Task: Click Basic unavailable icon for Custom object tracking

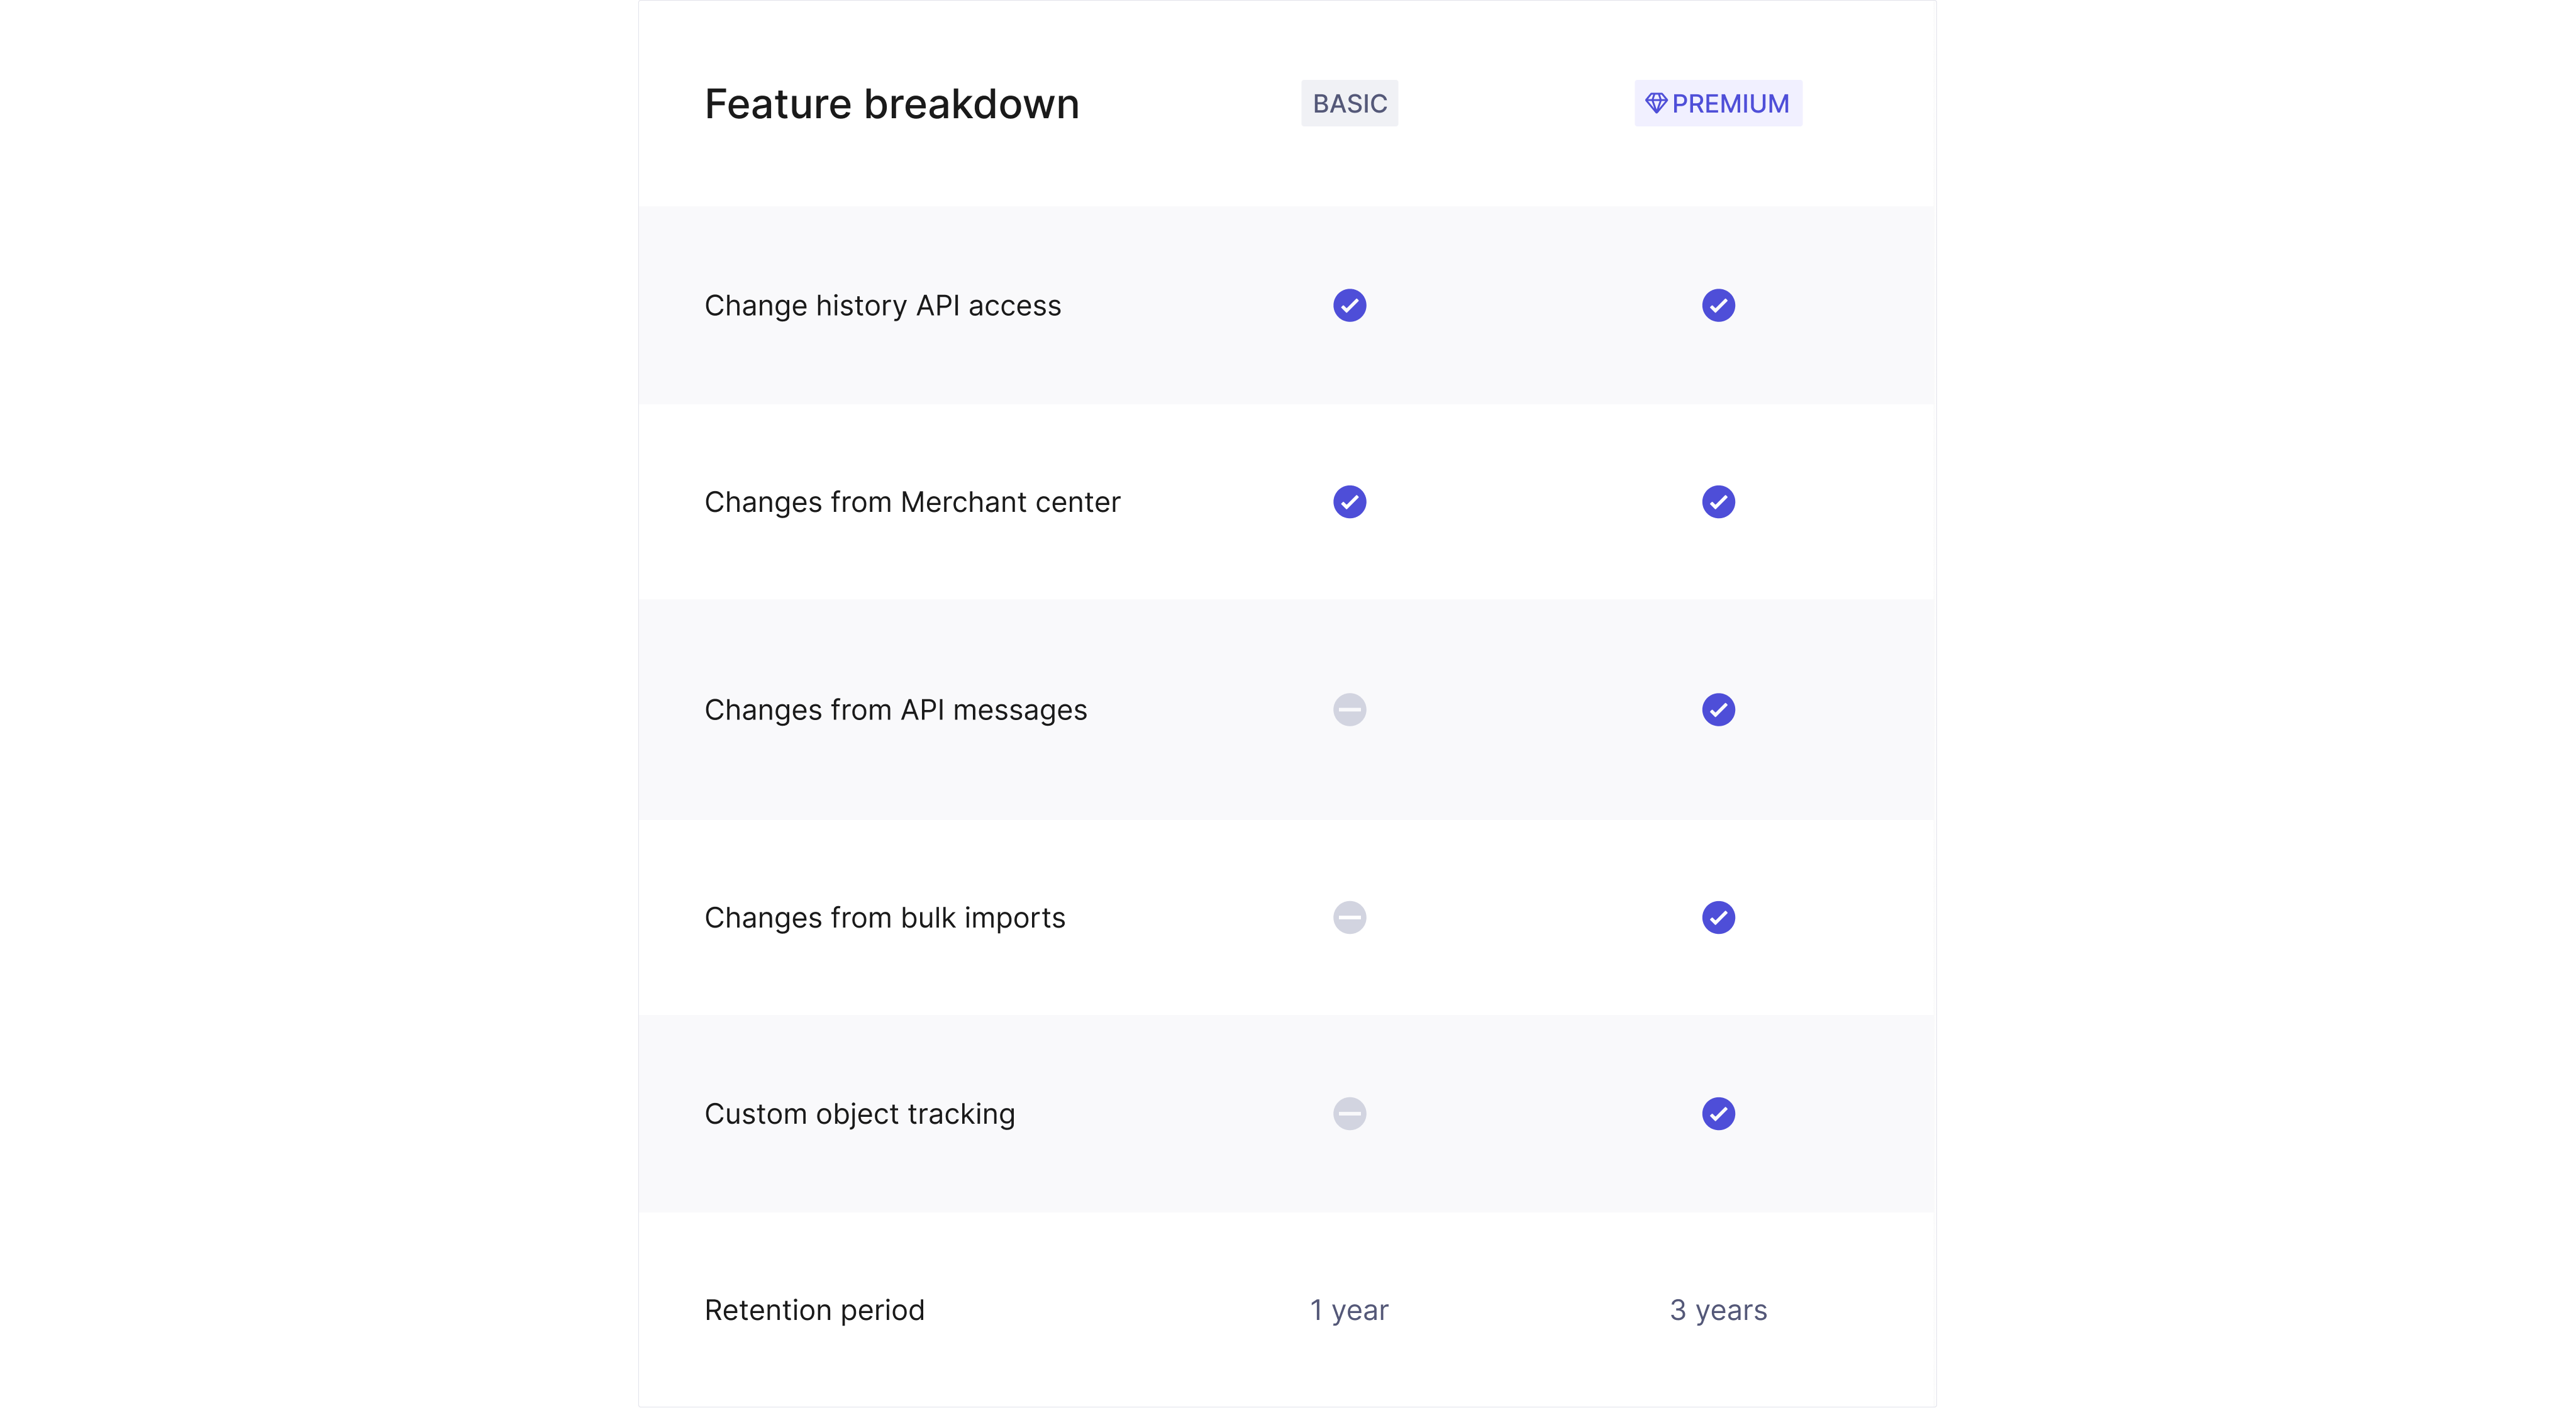Action: [x=1349, y=1114]
